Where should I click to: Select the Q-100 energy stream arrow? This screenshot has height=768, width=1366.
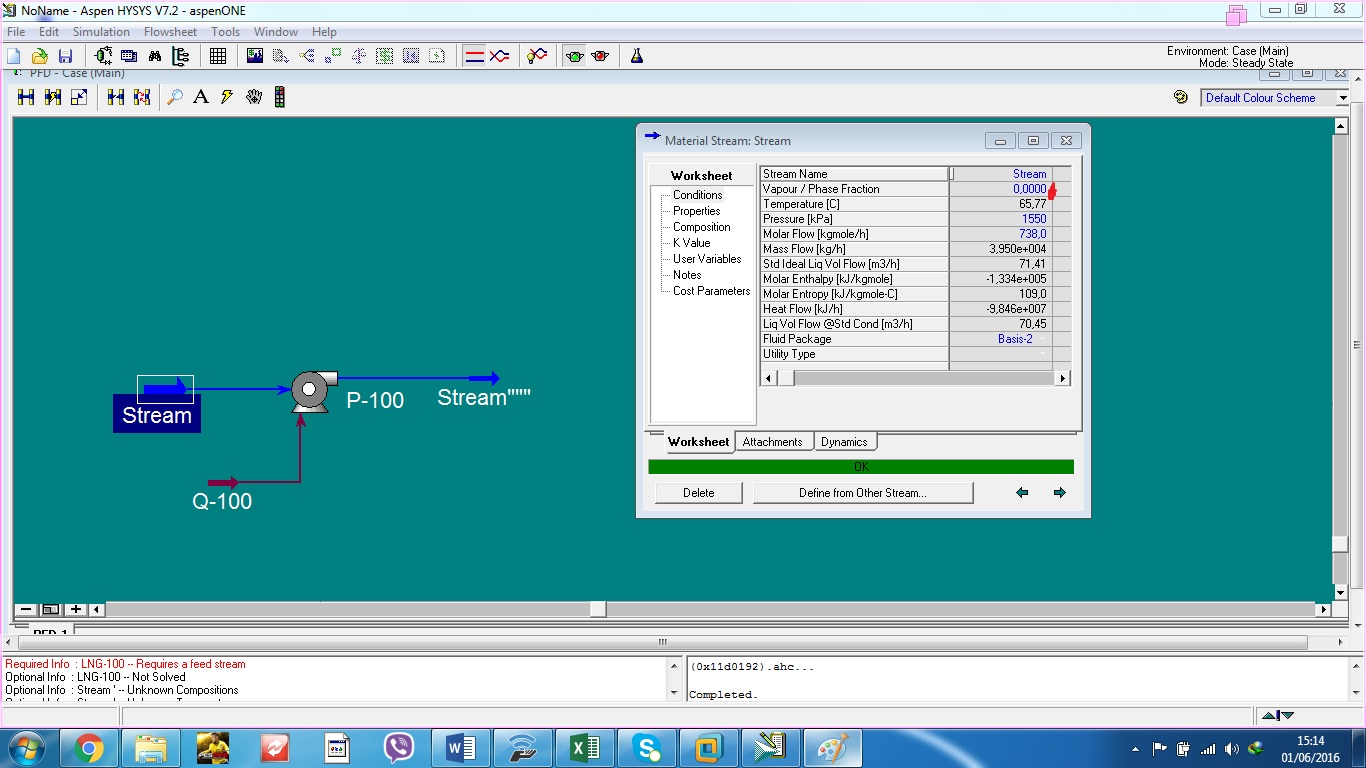click(223, 483)
